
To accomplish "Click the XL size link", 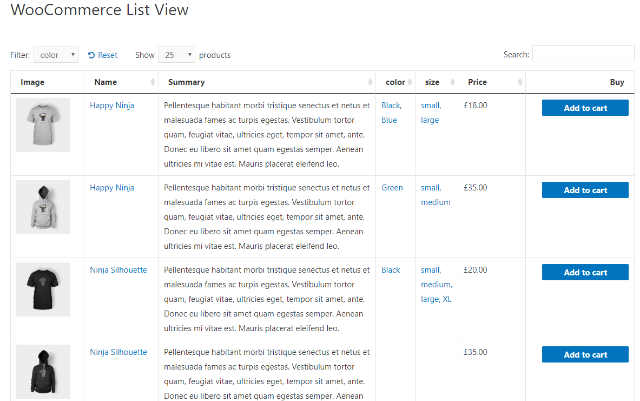I will (447, 299).
